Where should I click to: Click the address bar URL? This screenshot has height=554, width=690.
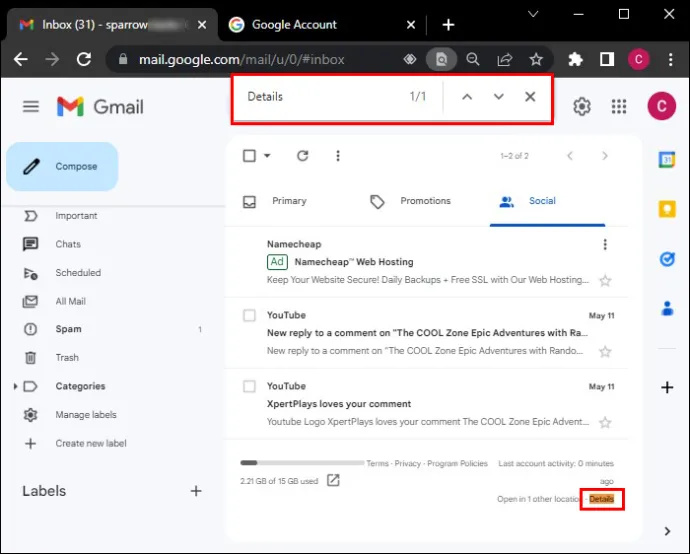[242, 59]
